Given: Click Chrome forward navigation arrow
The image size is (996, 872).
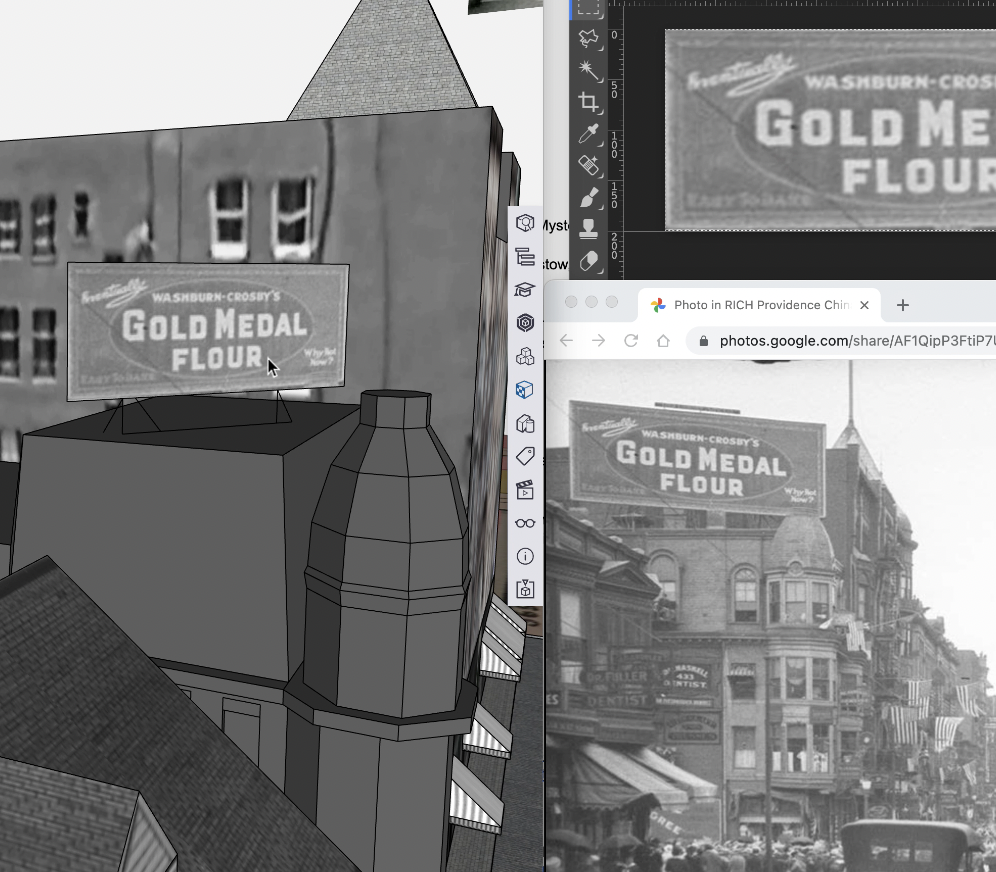Looking at the screenshot, I should [598, 340].
